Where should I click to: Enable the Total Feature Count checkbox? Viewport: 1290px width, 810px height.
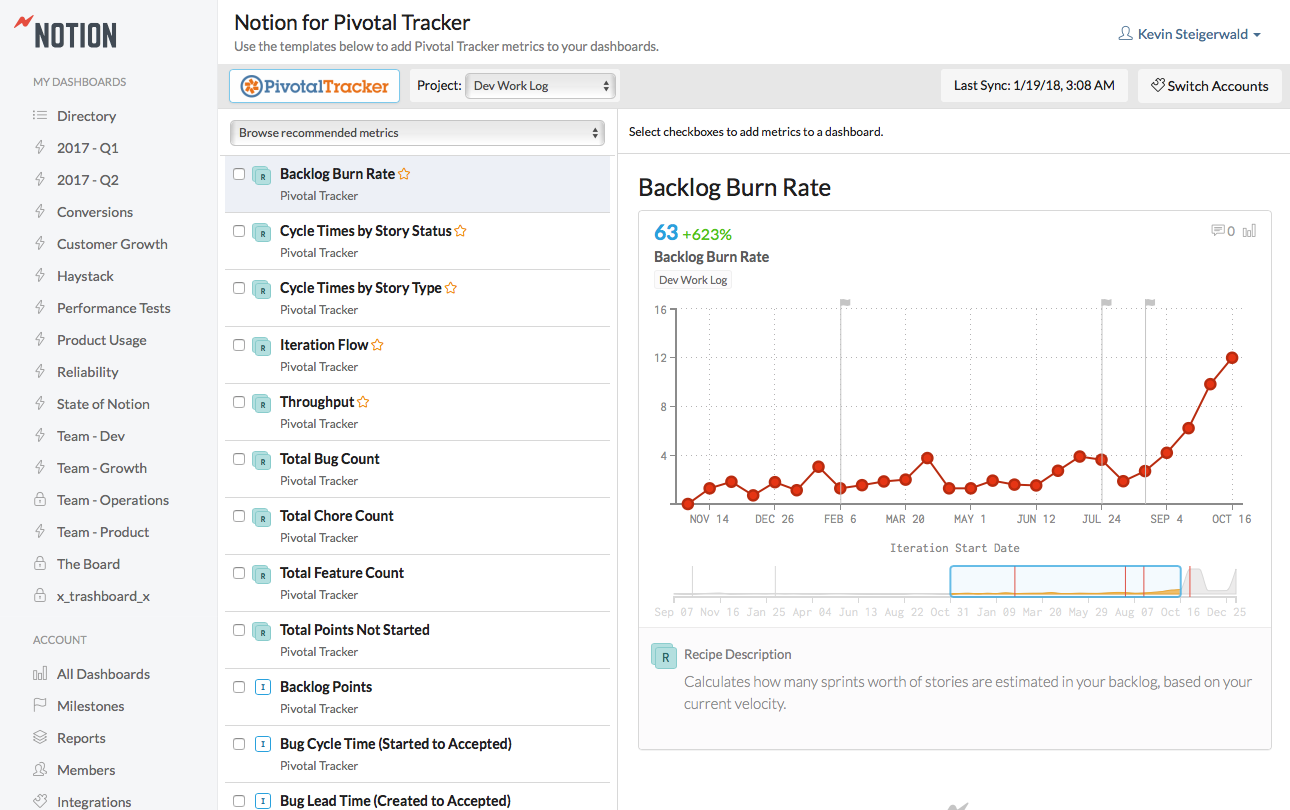[239, 573]
